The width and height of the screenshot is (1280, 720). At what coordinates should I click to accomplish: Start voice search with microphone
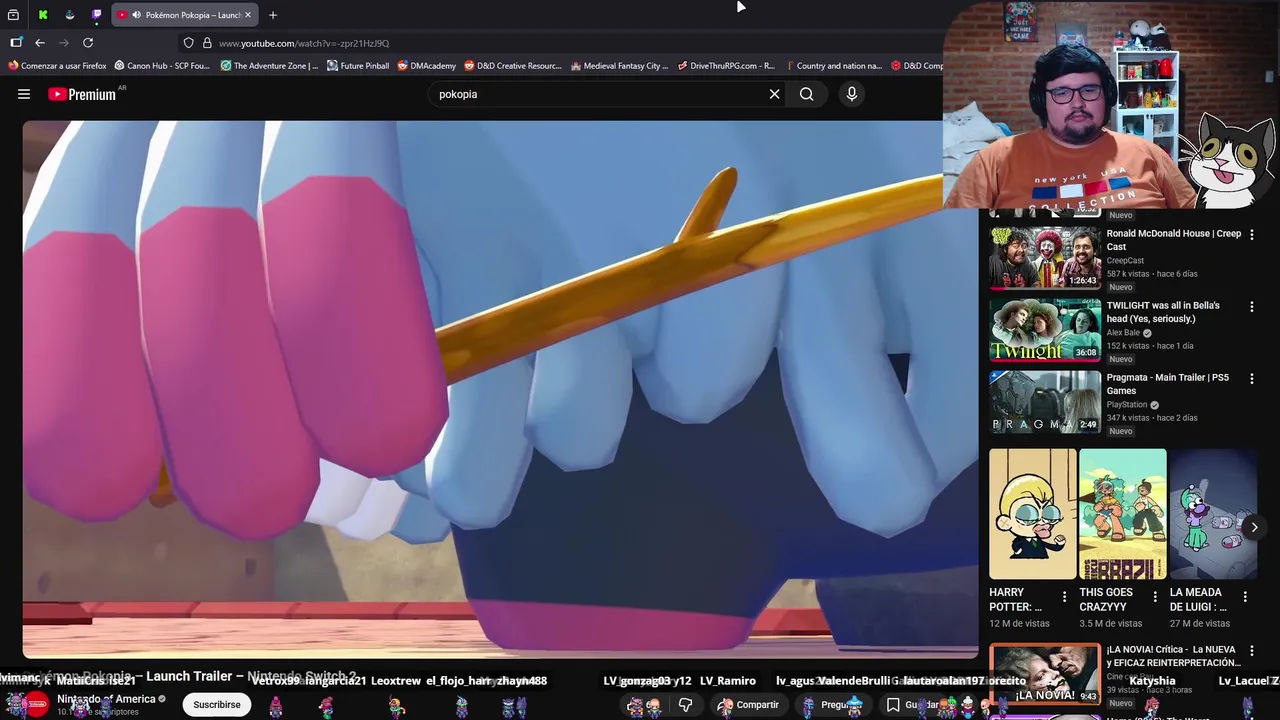pos(852,94)
